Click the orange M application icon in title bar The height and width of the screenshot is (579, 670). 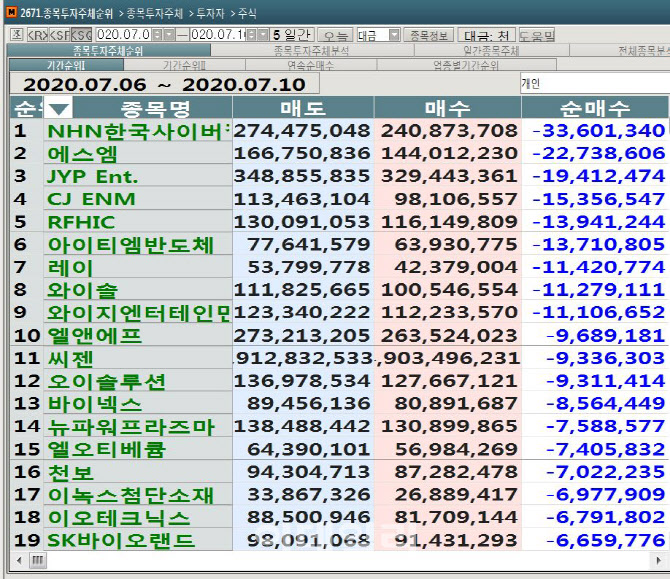pos(12,12)
